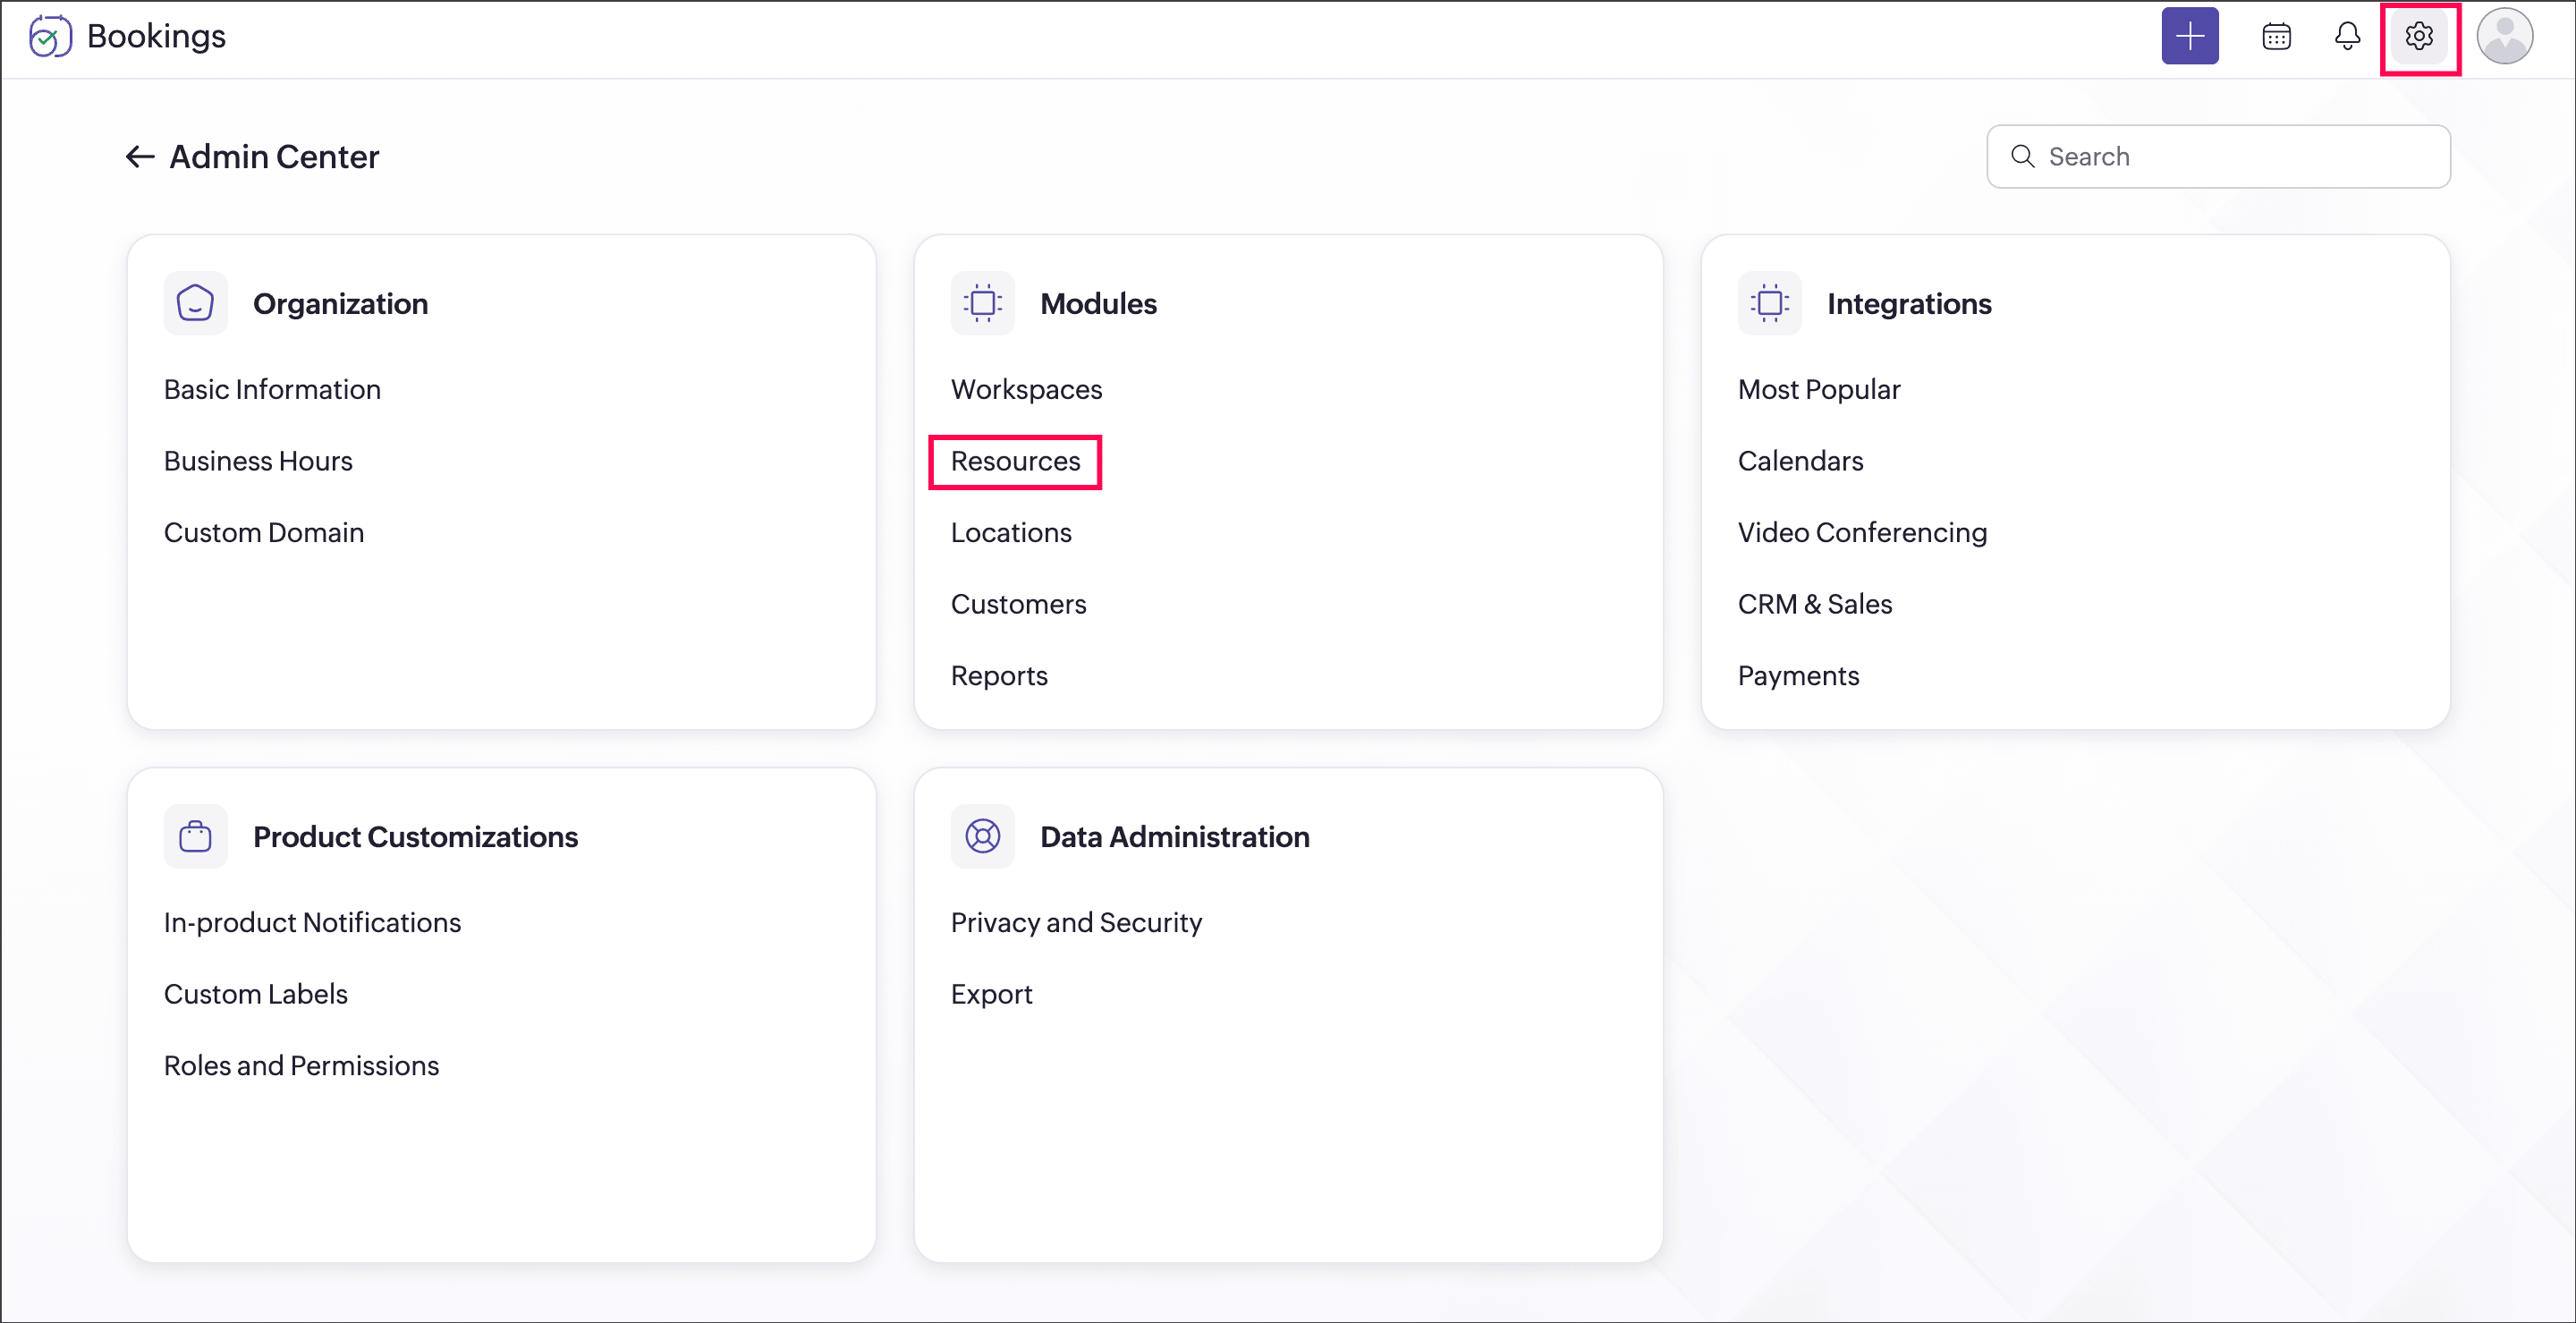Click the Product Customizations heading
This screenshot has height=1323, width=2576.
[x=415, y=837]
